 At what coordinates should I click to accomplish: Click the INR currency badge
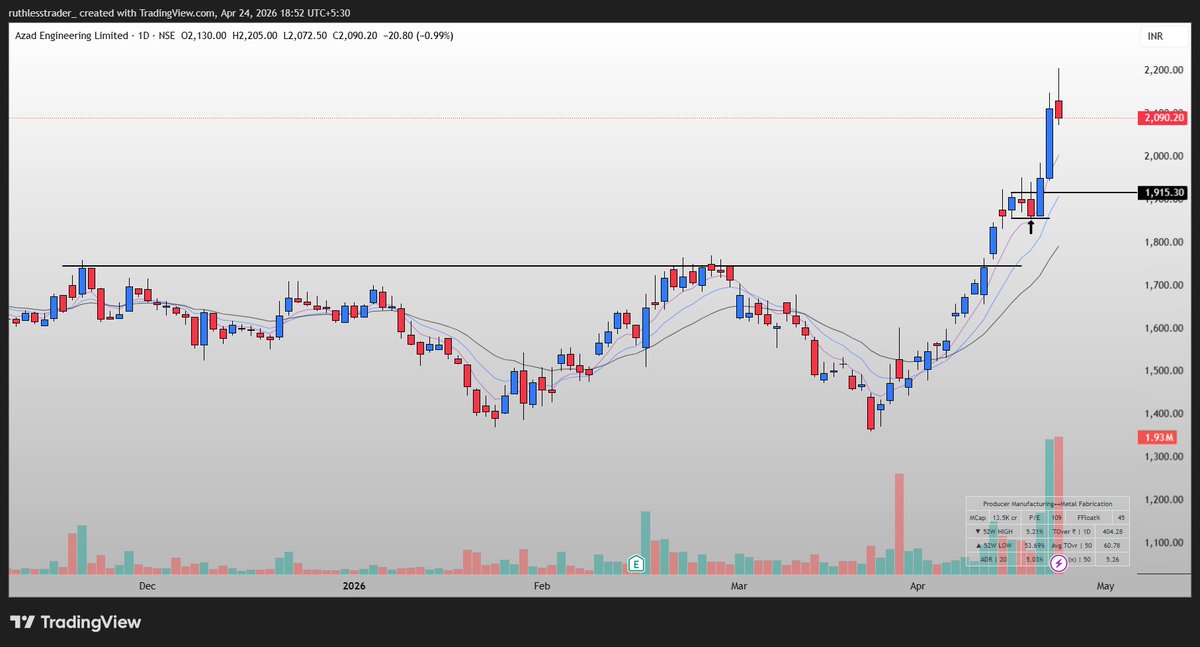(x=1154, y=35)
